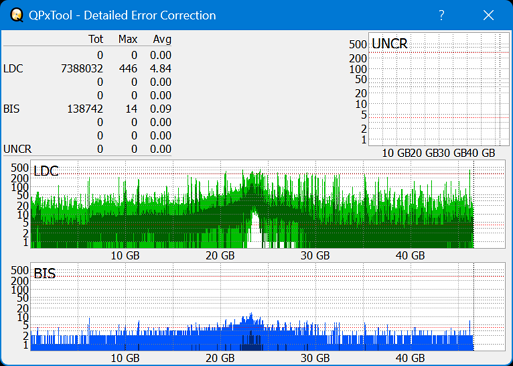
Task: Select the LDC max value 446
Action: [128, 69]
